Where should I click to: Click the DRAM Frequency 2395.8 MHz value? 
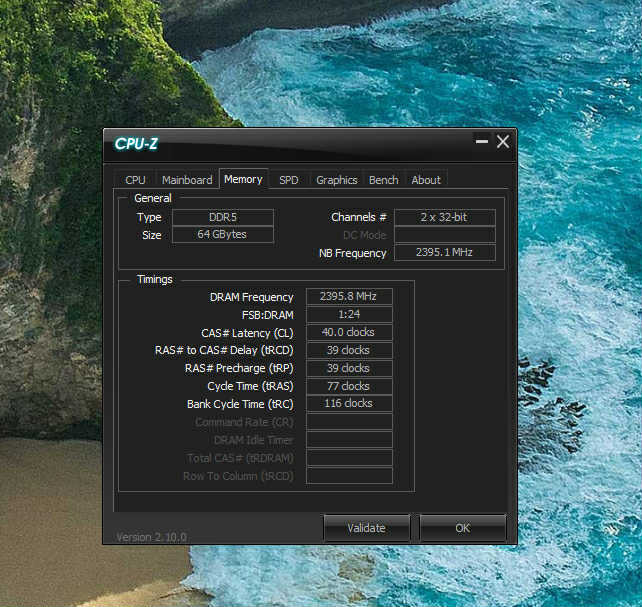tap(349, 296)
